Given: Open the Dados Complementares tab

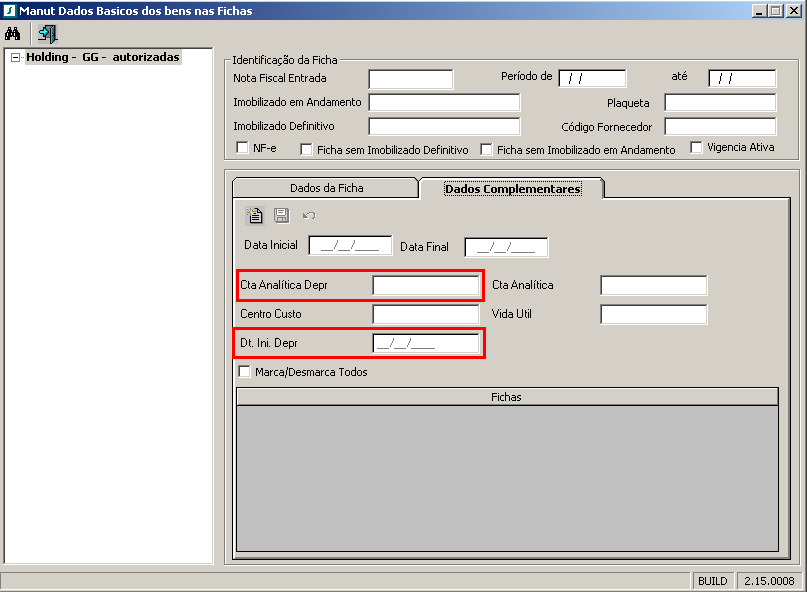Looking at the screenshot, I should click(x=512, y=188).
